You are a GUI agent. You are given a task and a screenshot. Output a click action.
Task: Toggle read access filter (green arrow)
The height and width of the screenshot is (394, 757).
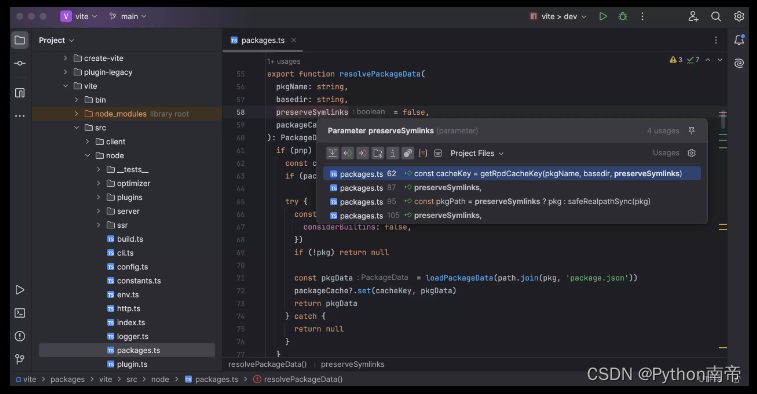pos(348,153)
